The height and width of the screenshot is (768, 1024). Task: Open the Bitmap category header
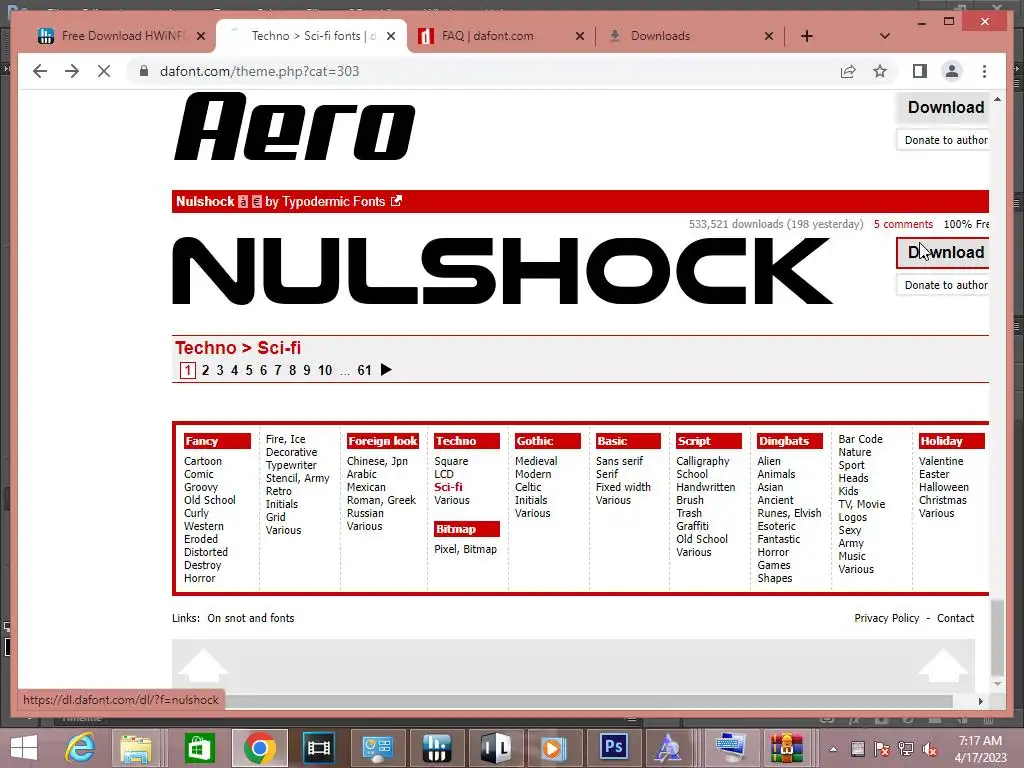click(x=466, y=529)
